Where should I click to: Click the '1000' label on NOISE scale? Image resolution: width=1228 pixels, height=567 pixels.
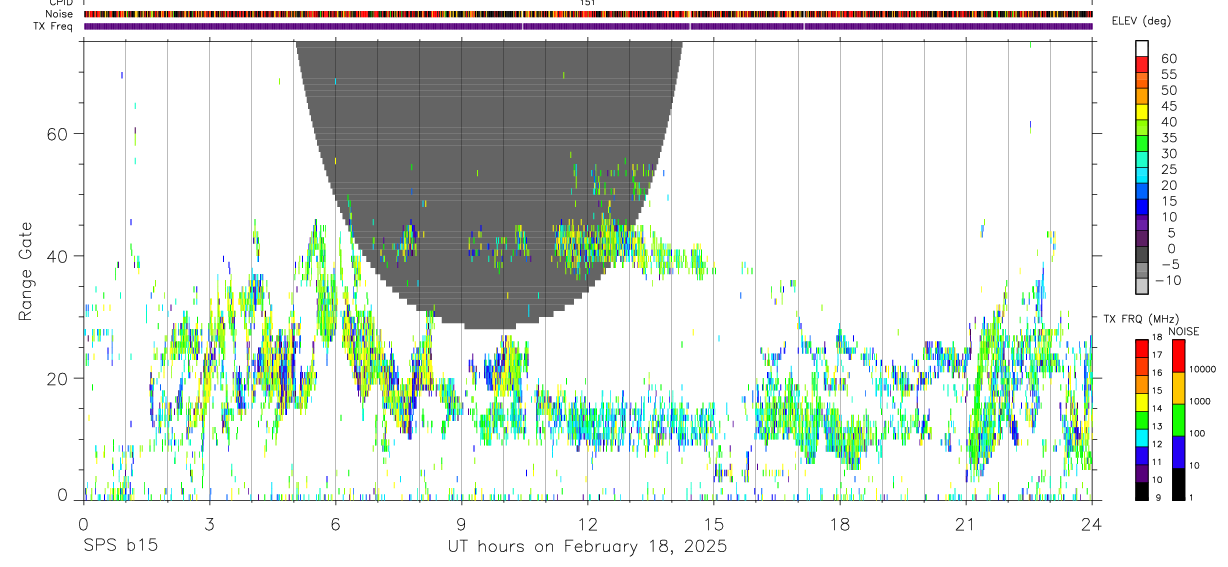(1199, 402)
